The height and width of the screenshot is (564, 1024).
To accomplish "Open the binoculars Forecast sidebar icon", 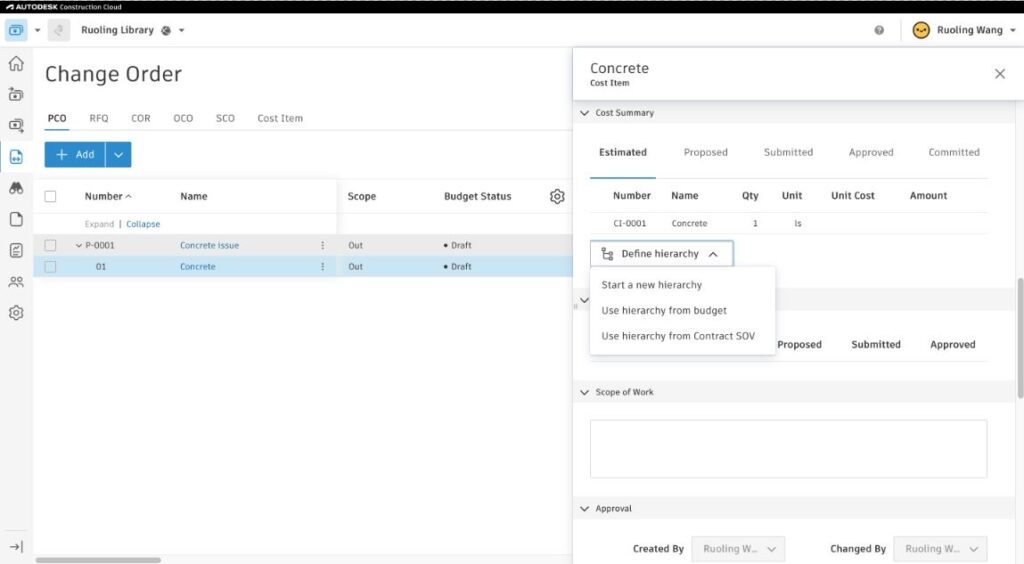I will [16, 188].
